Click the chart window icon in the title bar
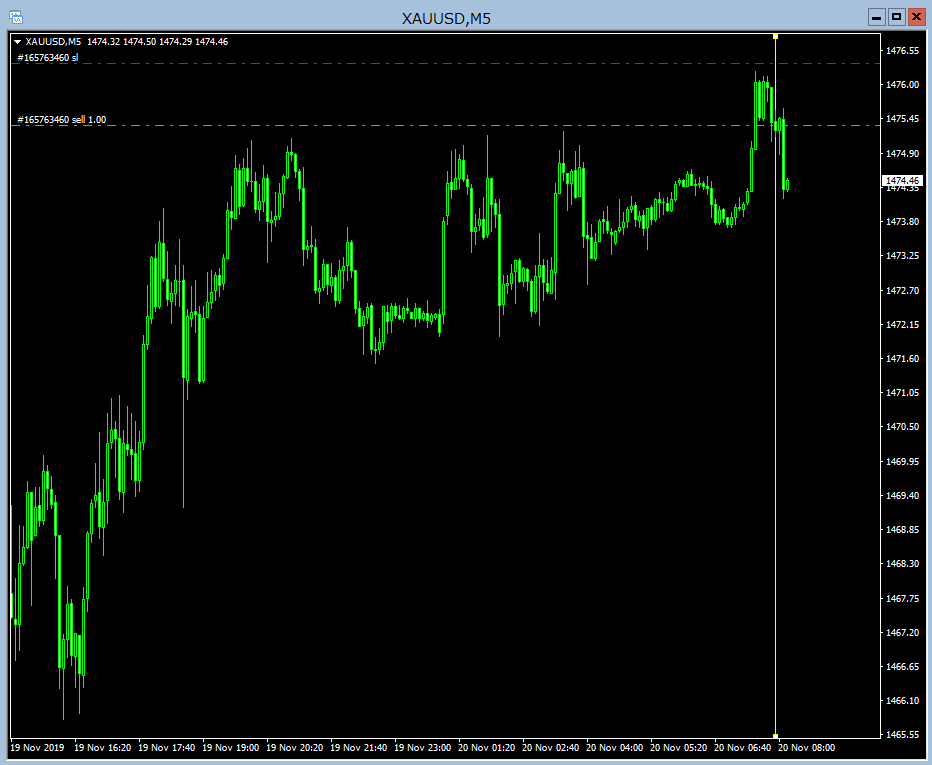Screen dimensions: 932x765 tap(16, 18)
